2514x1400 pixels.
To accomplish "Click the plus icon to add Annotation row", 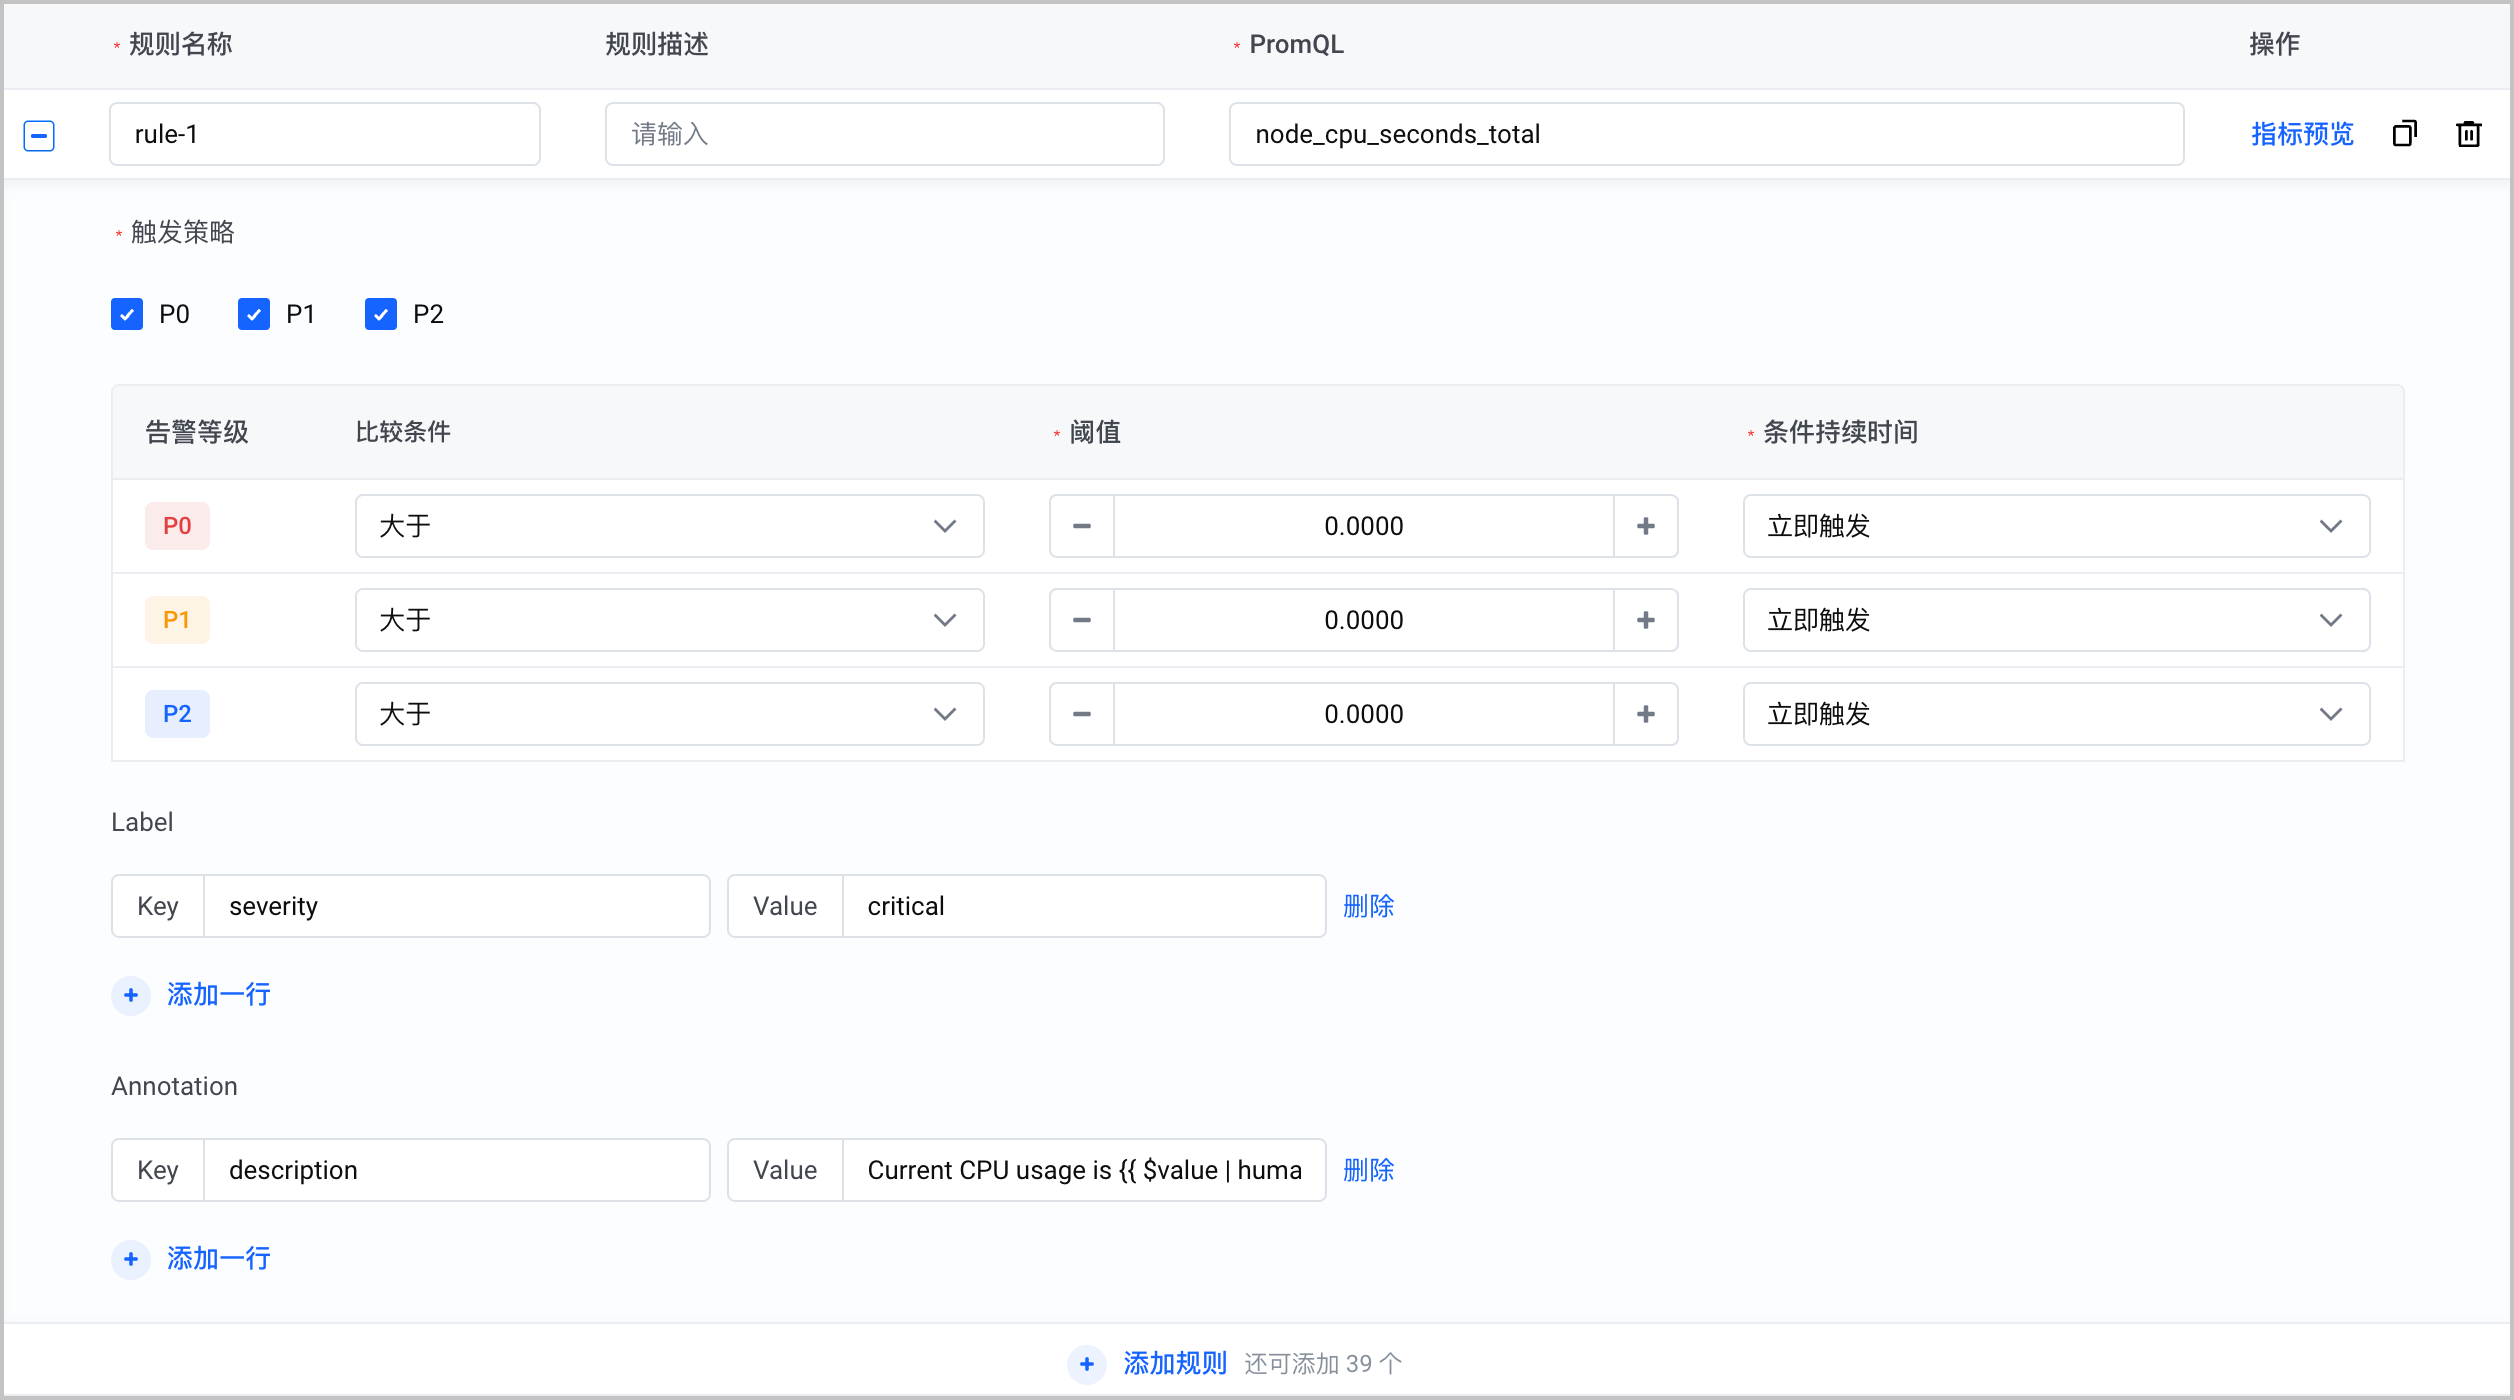I will (131, 1259).
